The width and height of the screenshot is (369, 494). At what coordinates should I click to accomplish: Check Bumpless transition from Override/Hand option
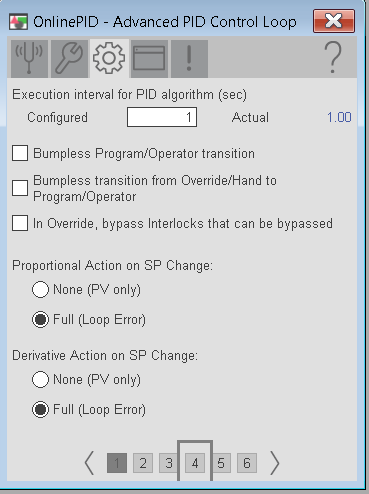(x=20, y=188)
